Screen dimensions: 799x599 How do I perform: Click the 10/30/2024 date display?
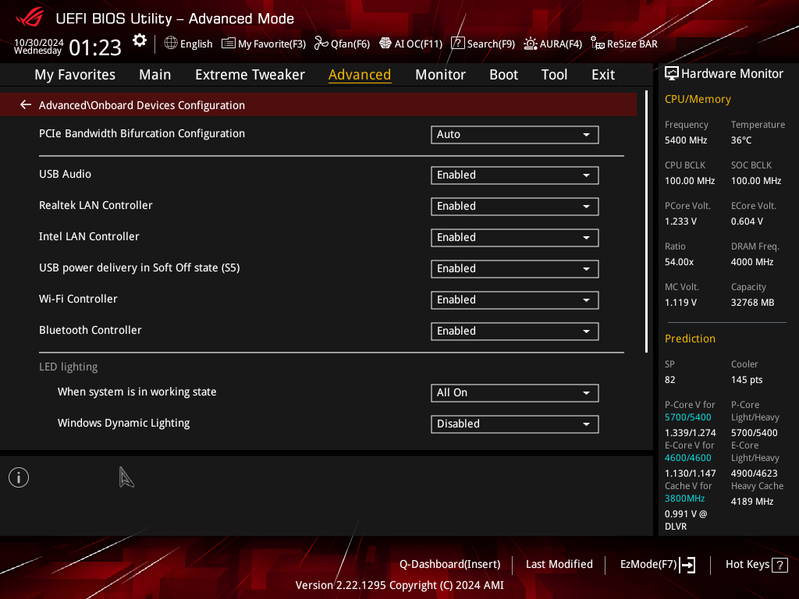point(39,42)
